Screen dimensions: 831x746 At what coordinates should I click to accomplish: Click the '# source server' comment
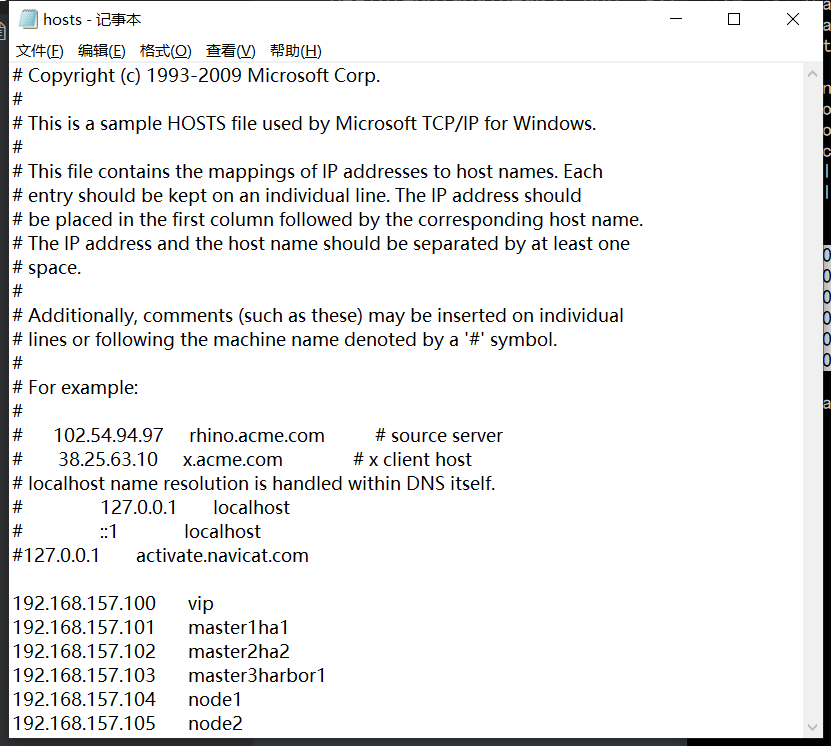coord(439,436)
